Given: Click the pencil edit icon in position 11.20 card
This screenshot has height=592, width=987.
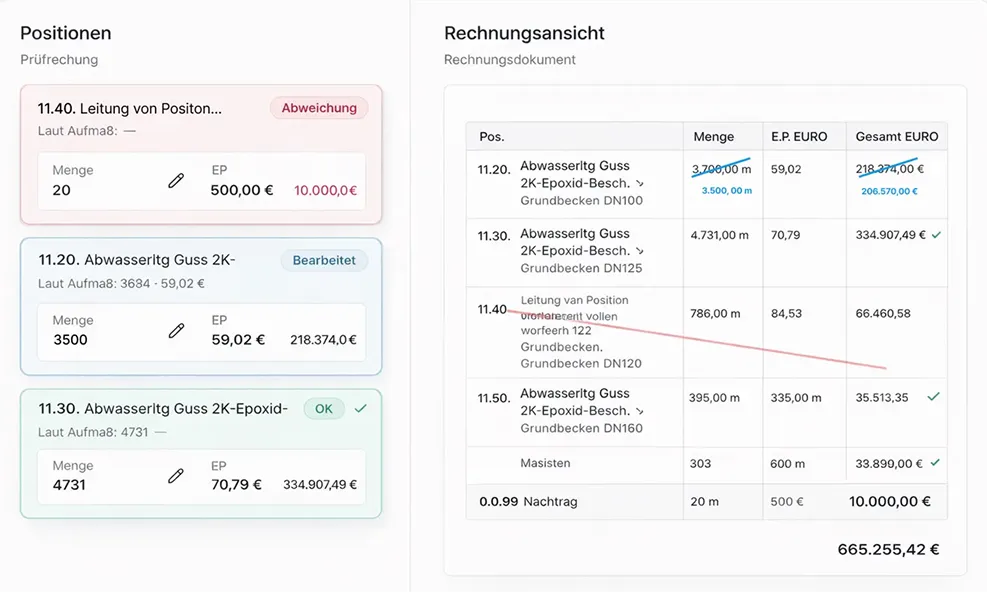Looking at the screenshot, I should click(176, 331).
